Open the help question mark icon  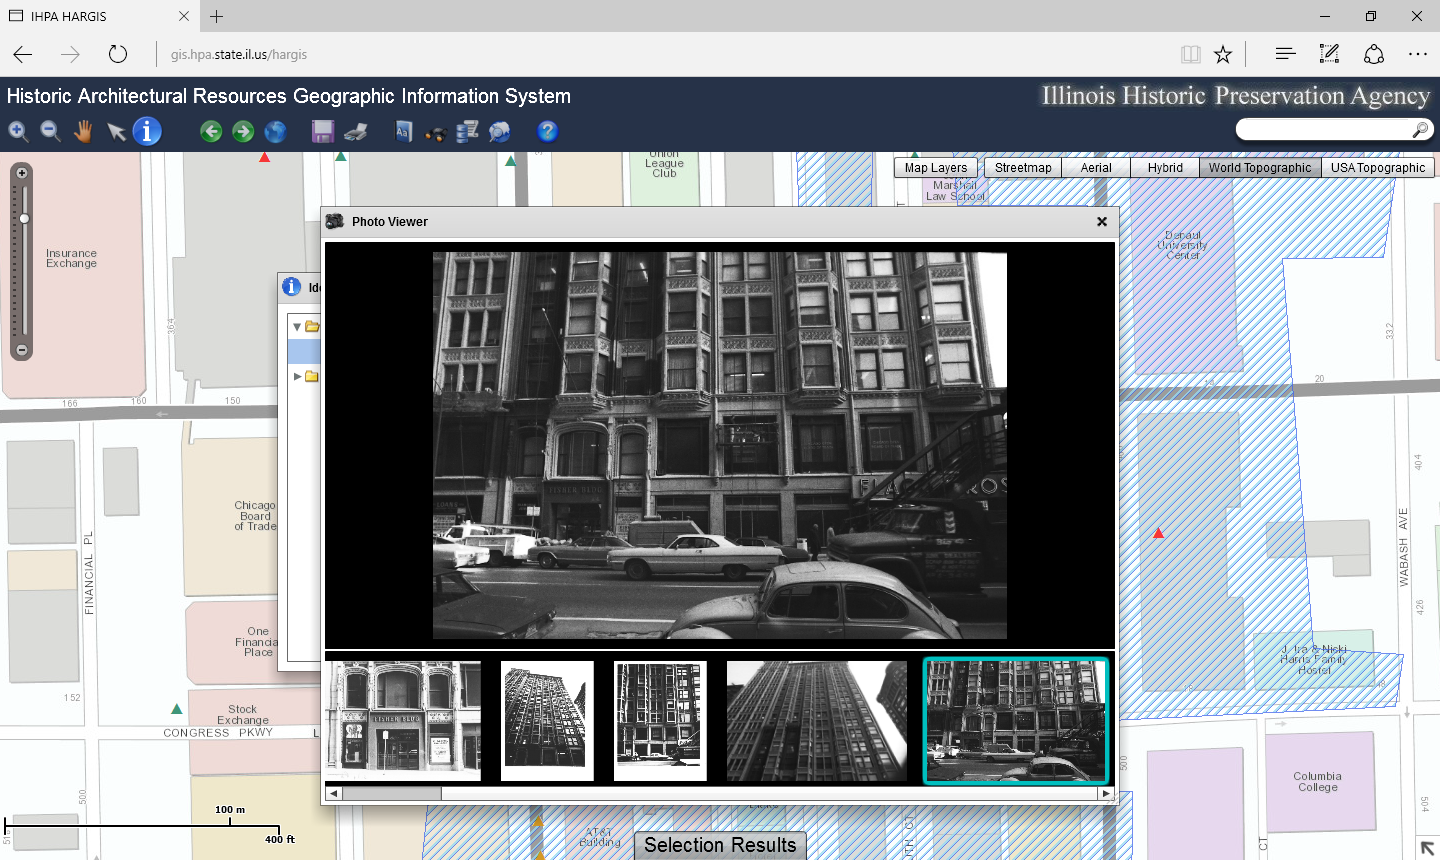[x=547, y=131]
